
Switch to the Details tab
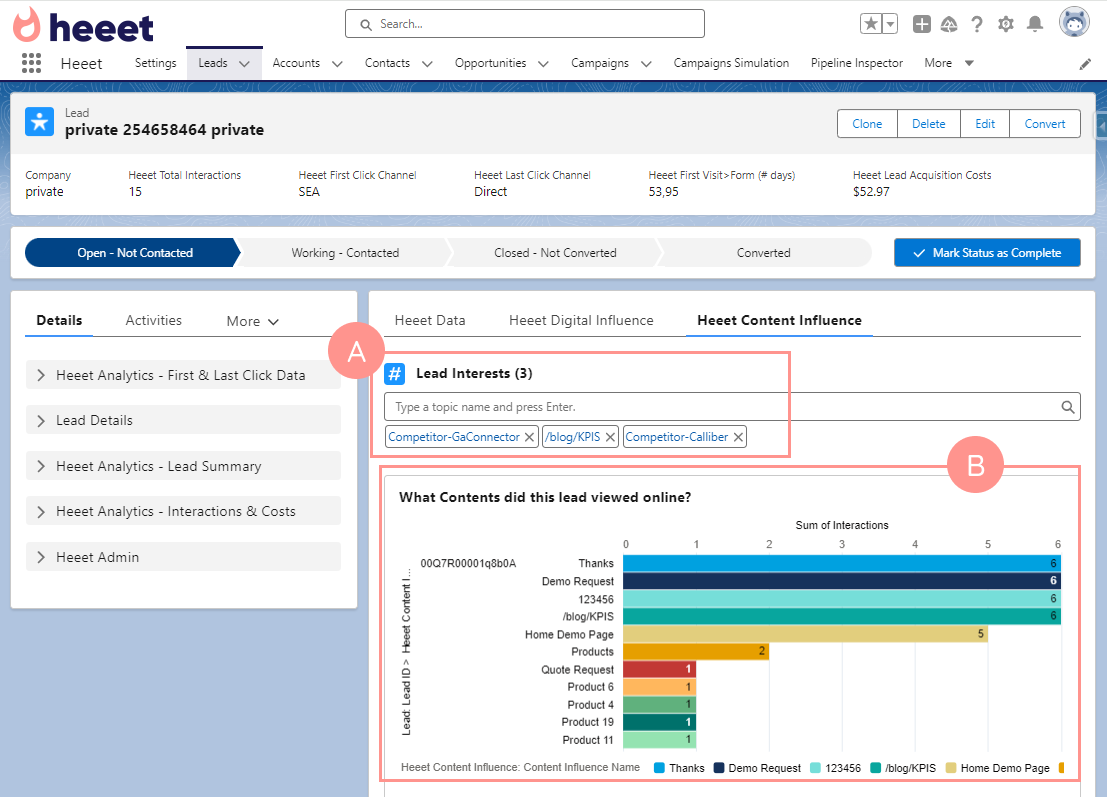tap(59, 320)
